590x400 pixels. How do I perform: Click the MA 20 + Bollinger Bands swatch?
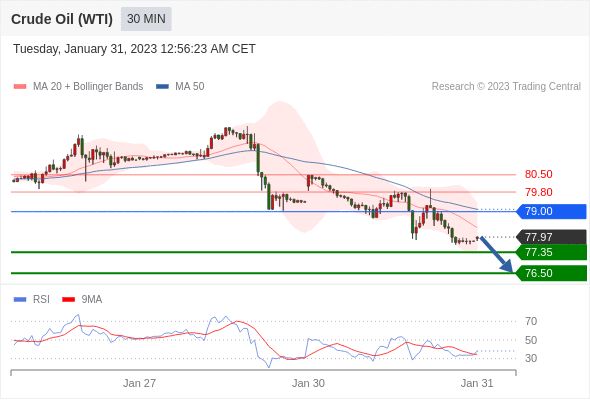(x=20, y=87)
